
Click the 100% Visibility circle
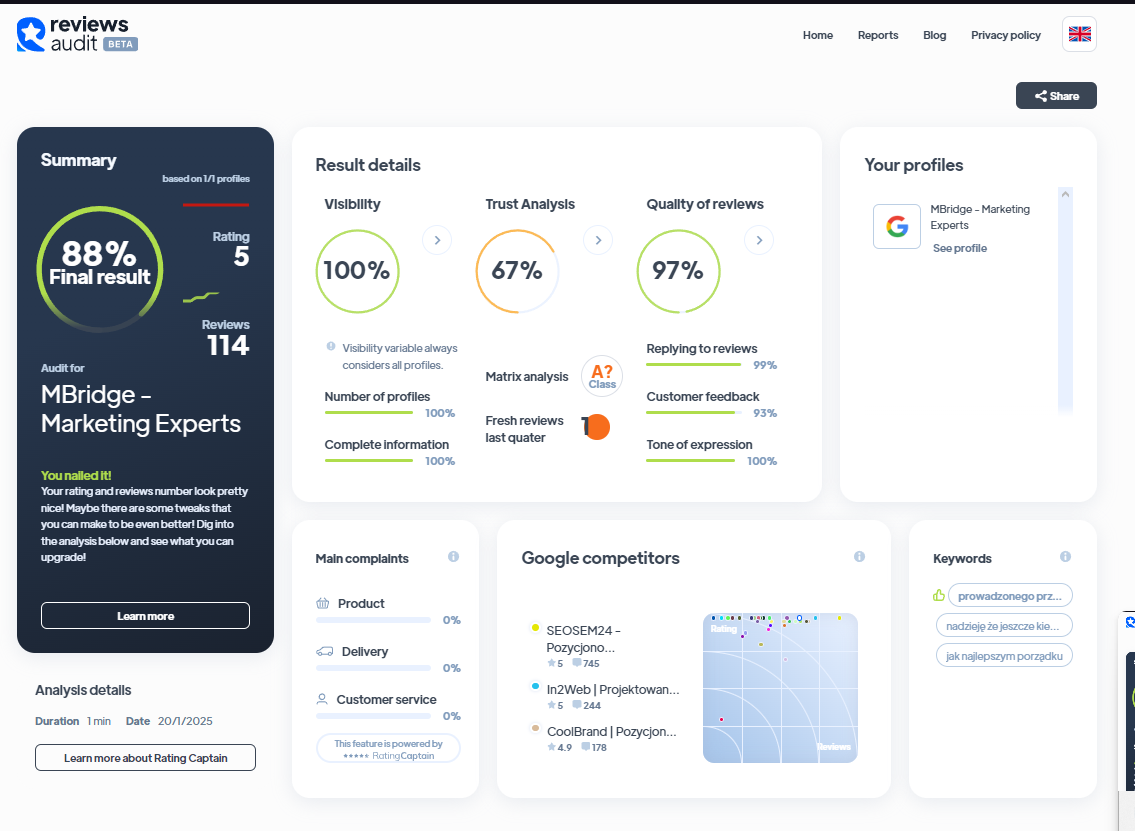(358, 271)
